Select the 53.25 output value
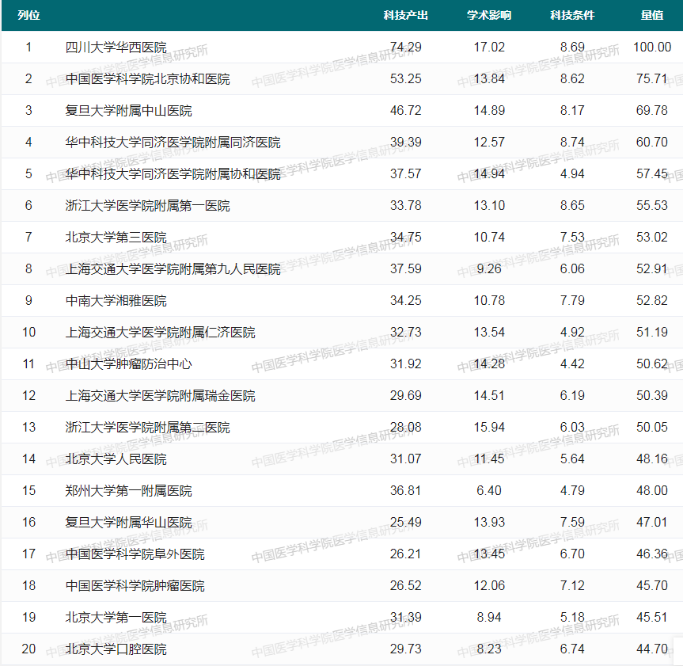The image size is (684, 666). coord(406,79)
